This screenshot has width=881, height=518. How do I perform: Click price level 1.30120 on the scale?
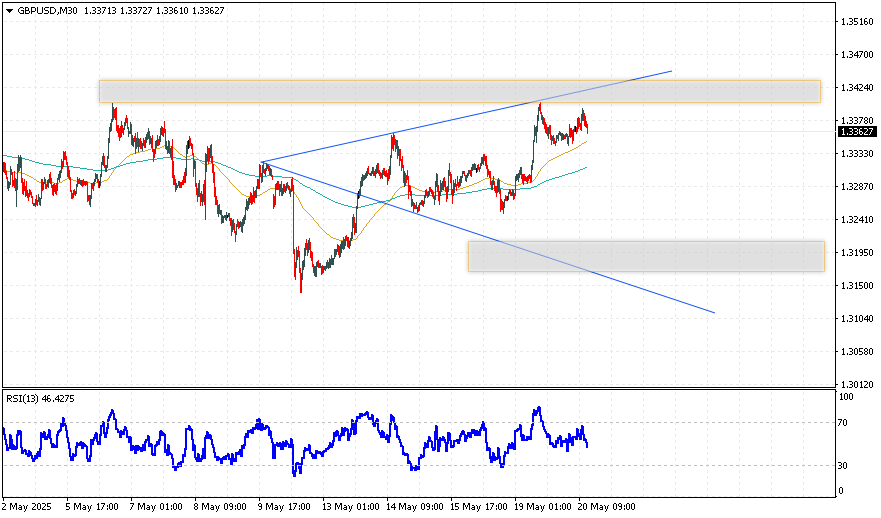857,385
